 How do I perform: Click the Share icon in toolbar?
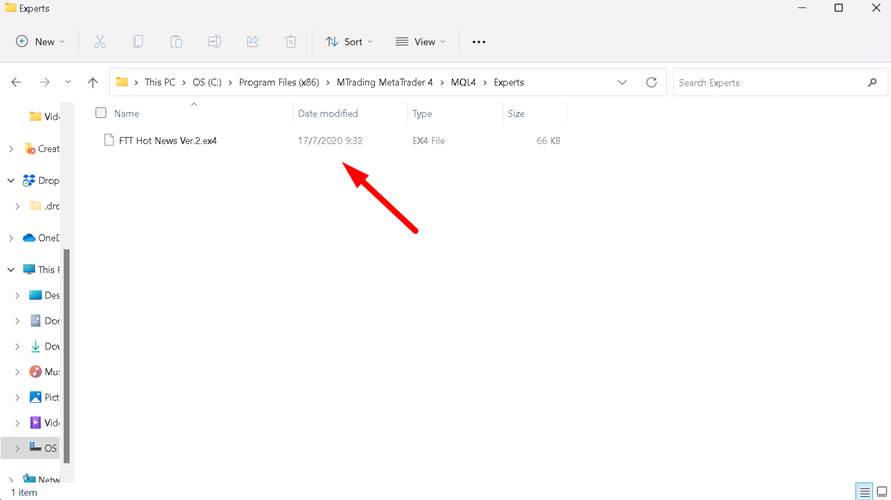point(252,42)
